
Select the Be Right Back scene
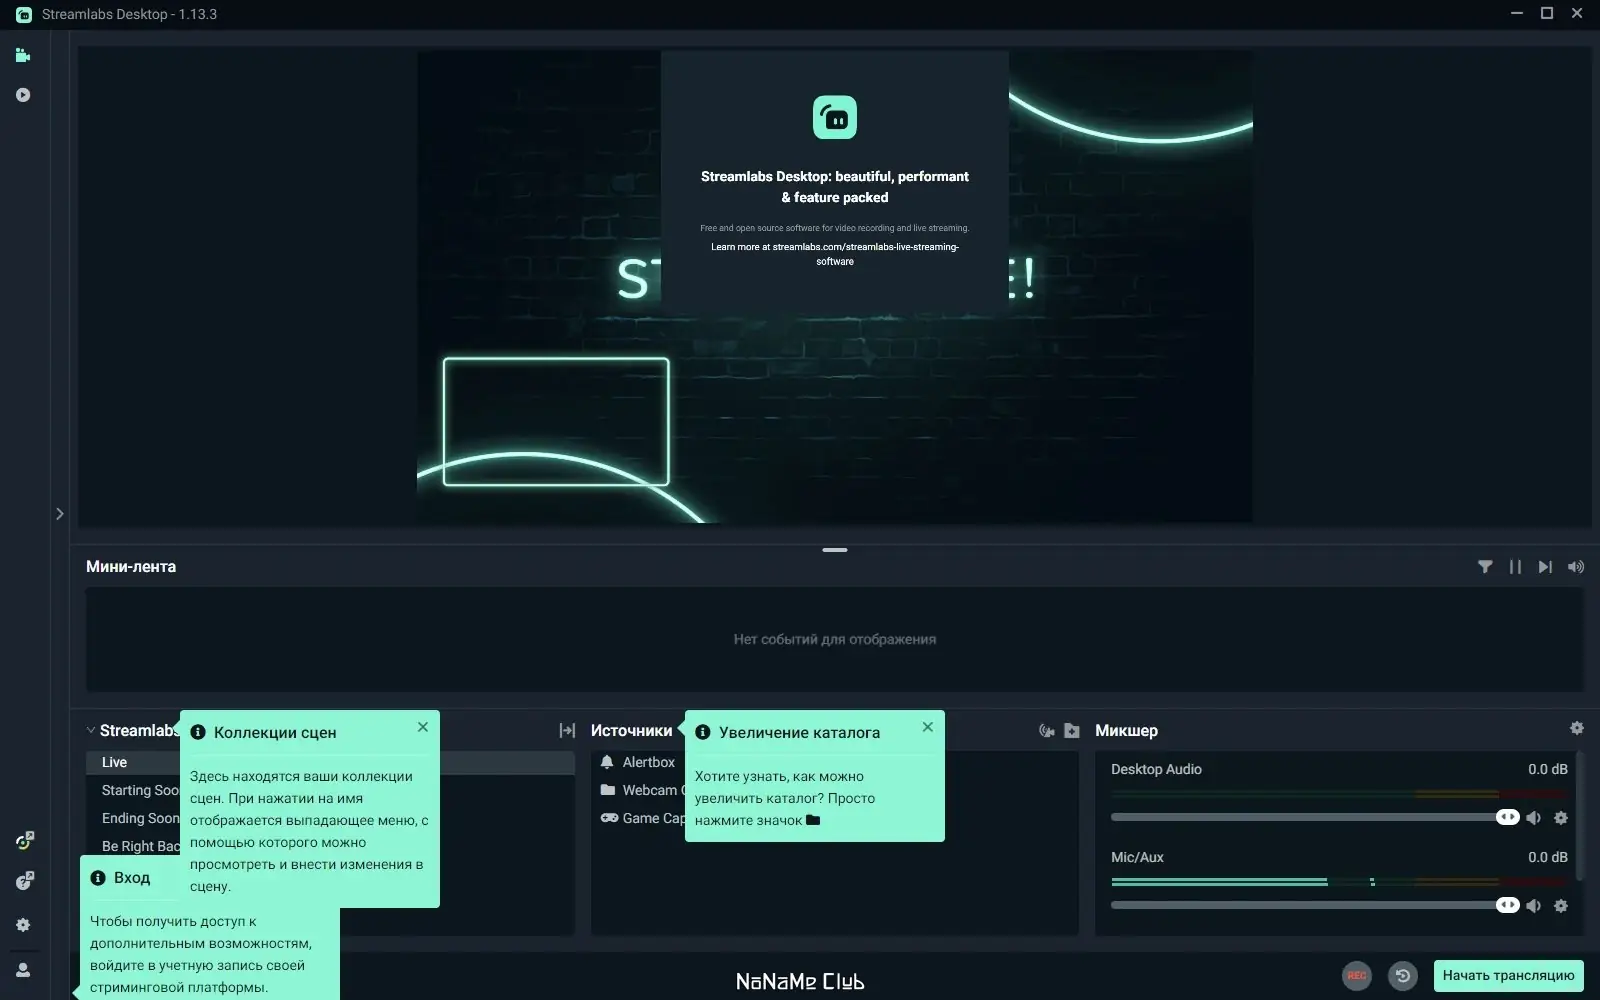coord(140,846)
